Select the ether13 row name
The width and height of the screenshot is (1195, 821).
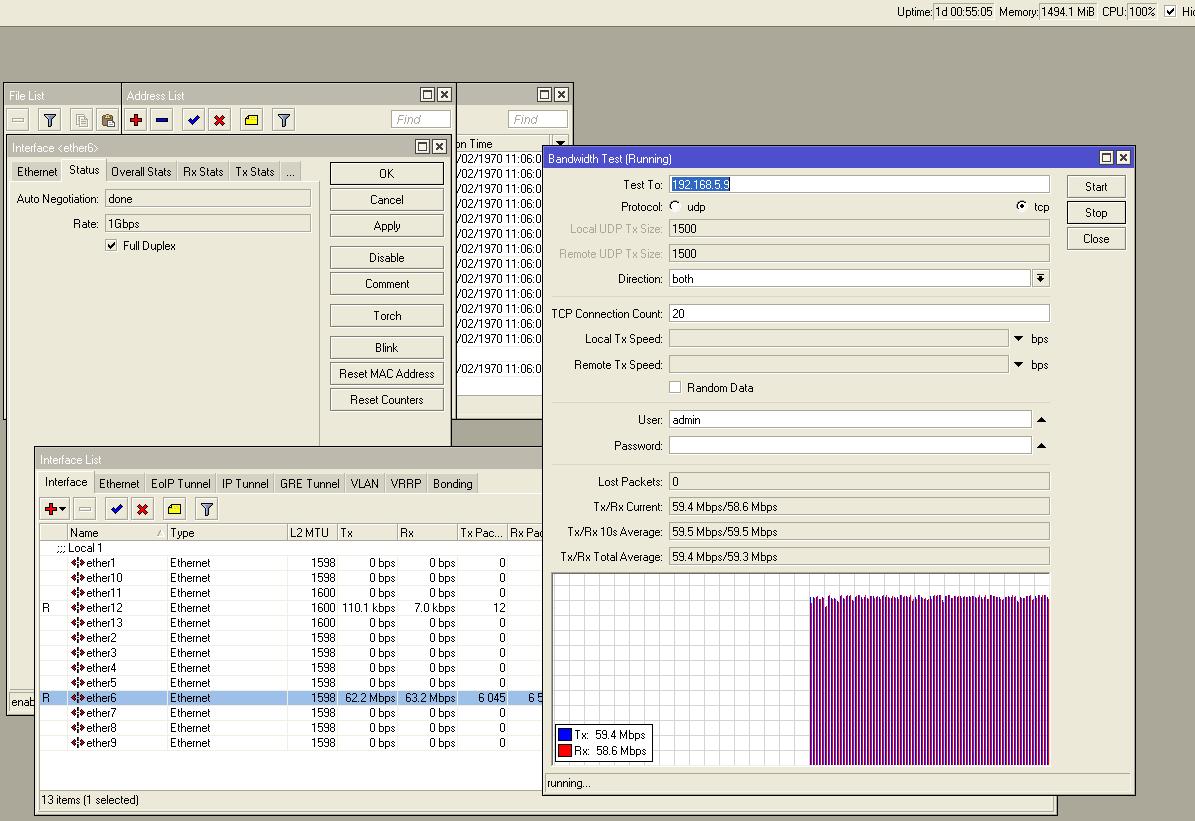click(x=104, y=623)
